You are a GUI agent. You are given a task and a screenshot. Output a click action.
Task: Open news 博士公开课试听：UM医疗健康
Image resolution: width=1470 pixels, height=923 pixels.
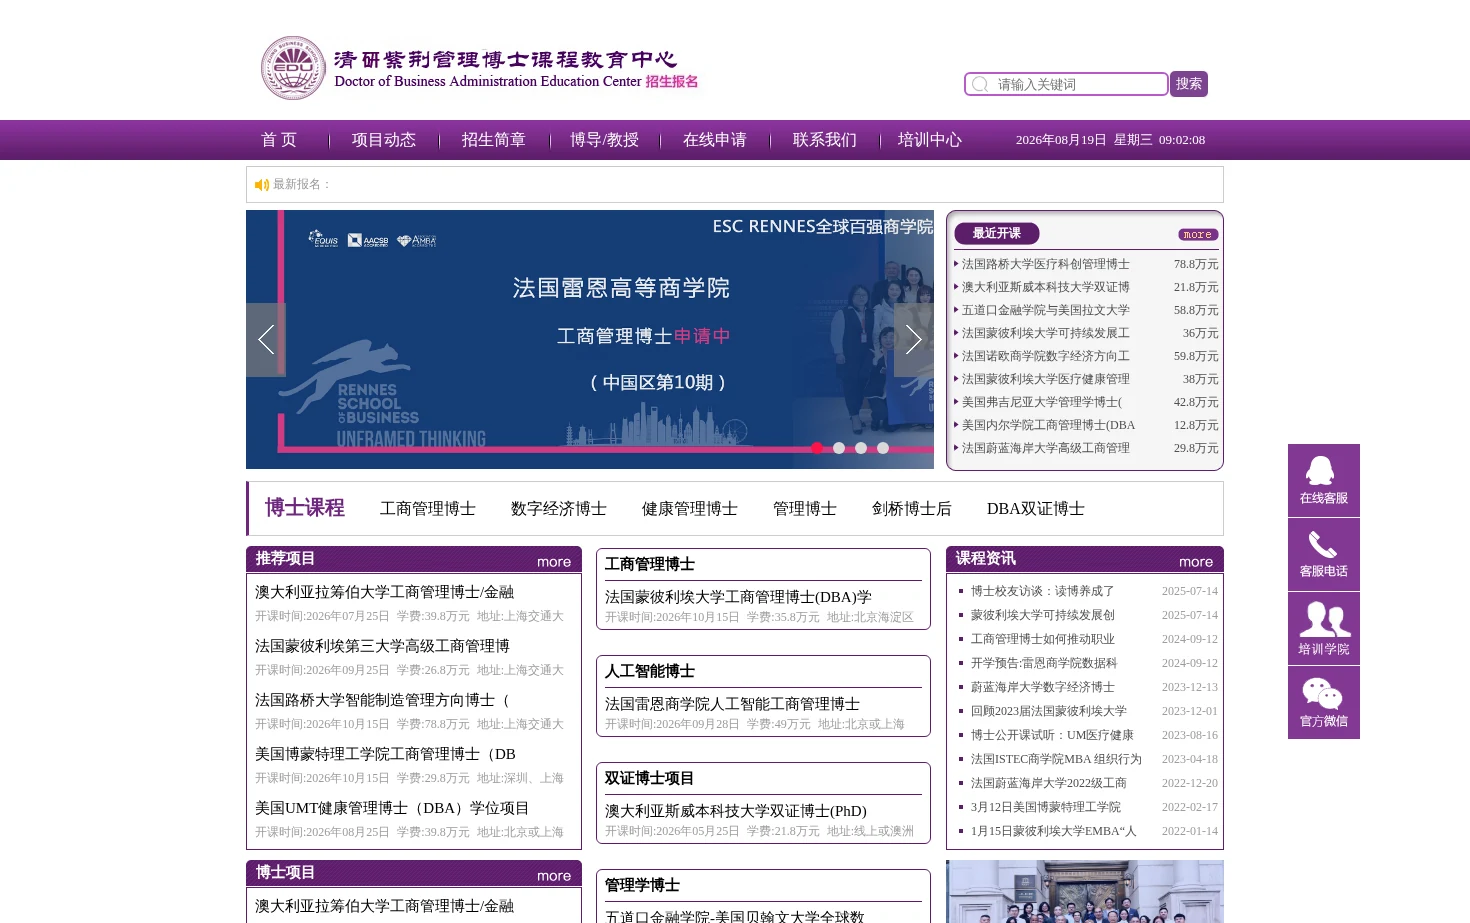1052,735
